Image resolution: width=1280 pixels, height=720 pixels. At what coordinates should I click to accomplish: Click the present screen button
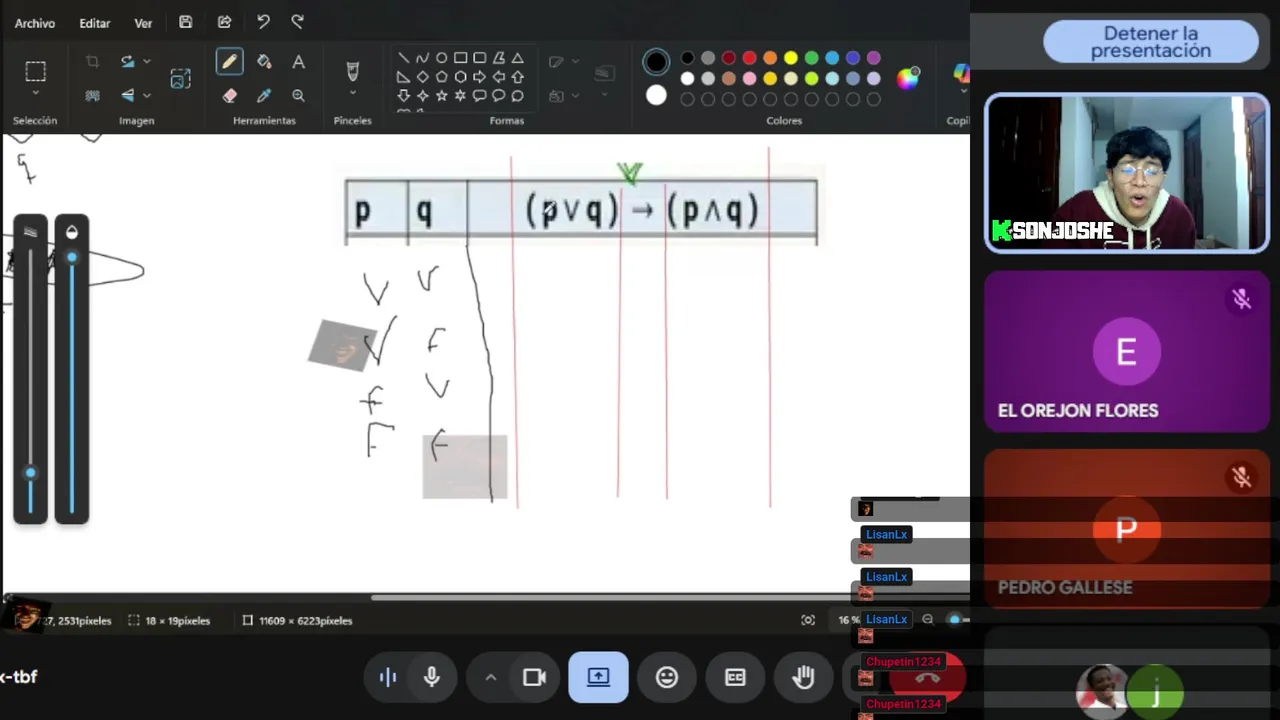(x=598, y=677)
